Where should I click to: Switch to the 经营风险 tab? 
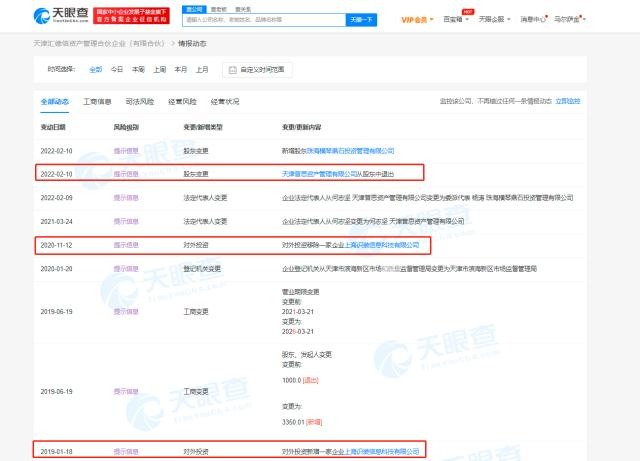(182, 101)
